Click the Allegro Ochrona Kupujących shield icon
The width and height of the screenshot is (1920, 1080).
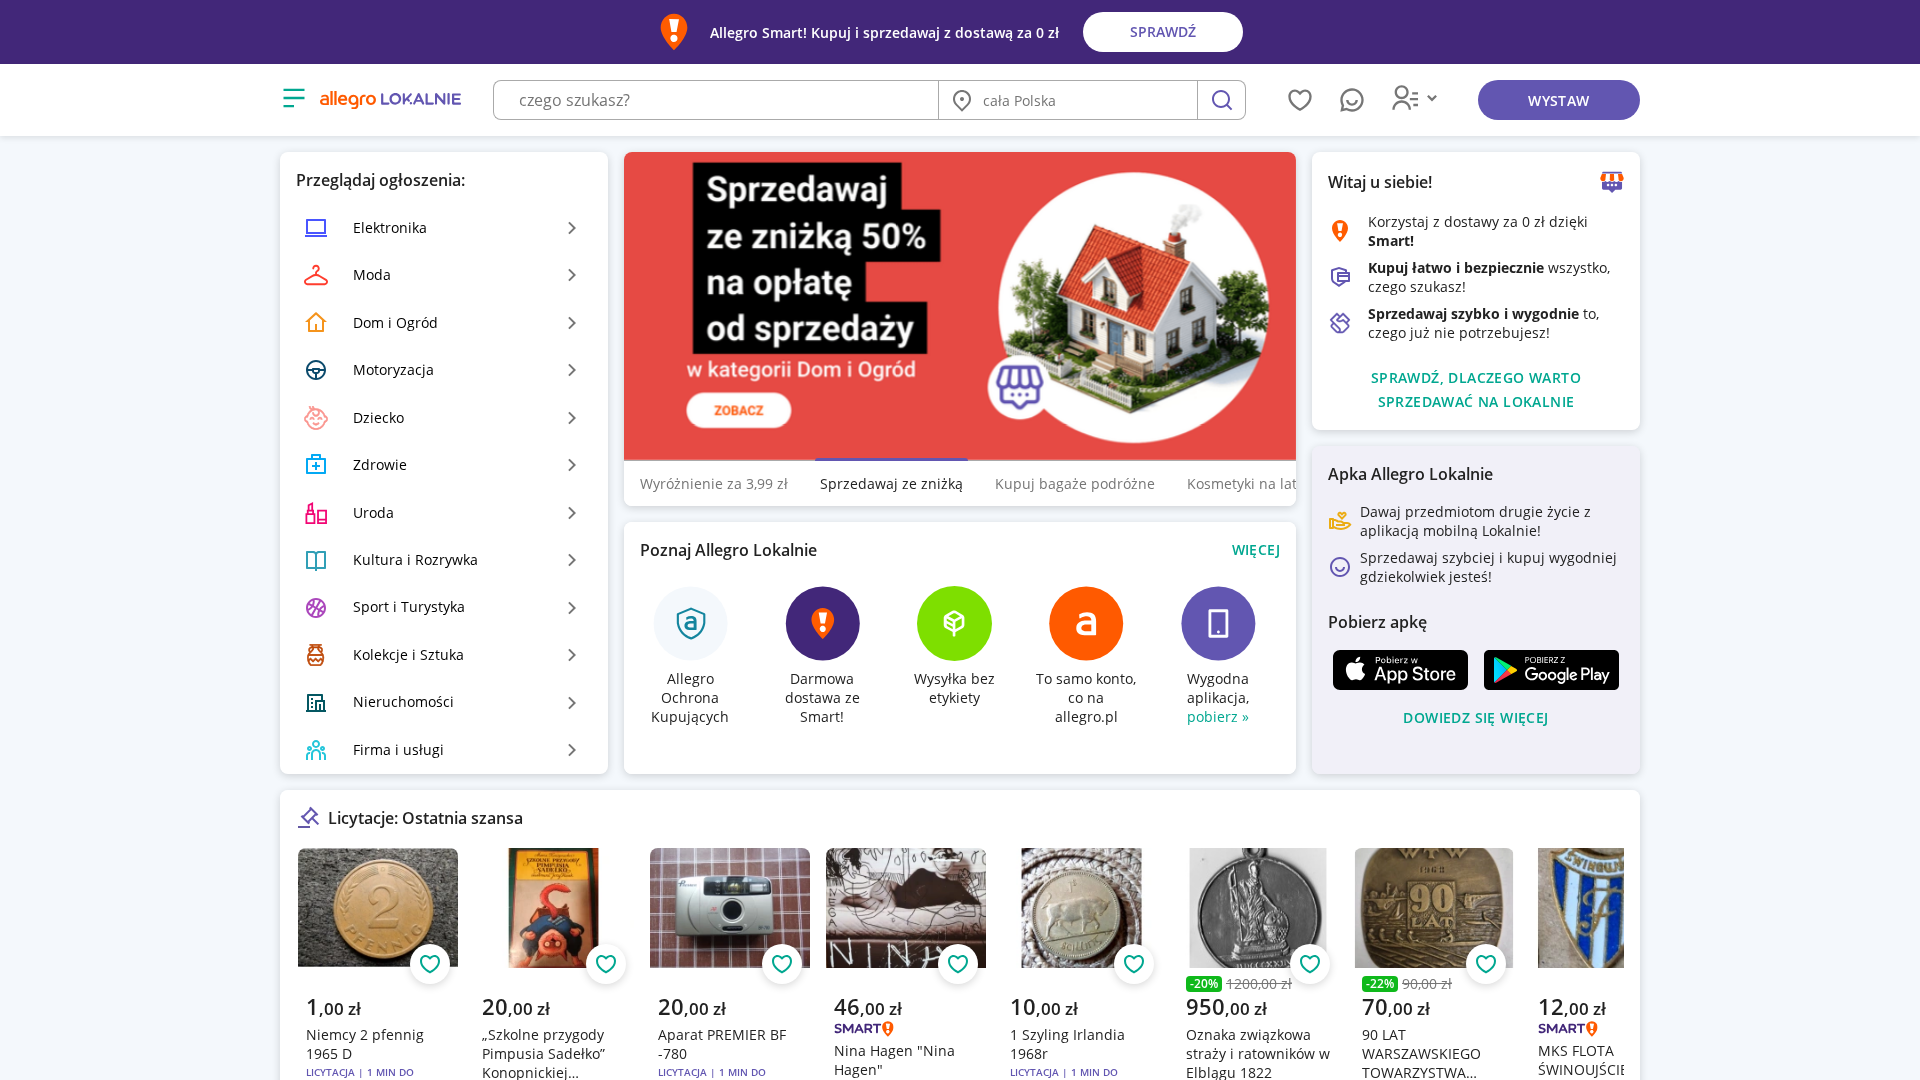pos(690,623)
